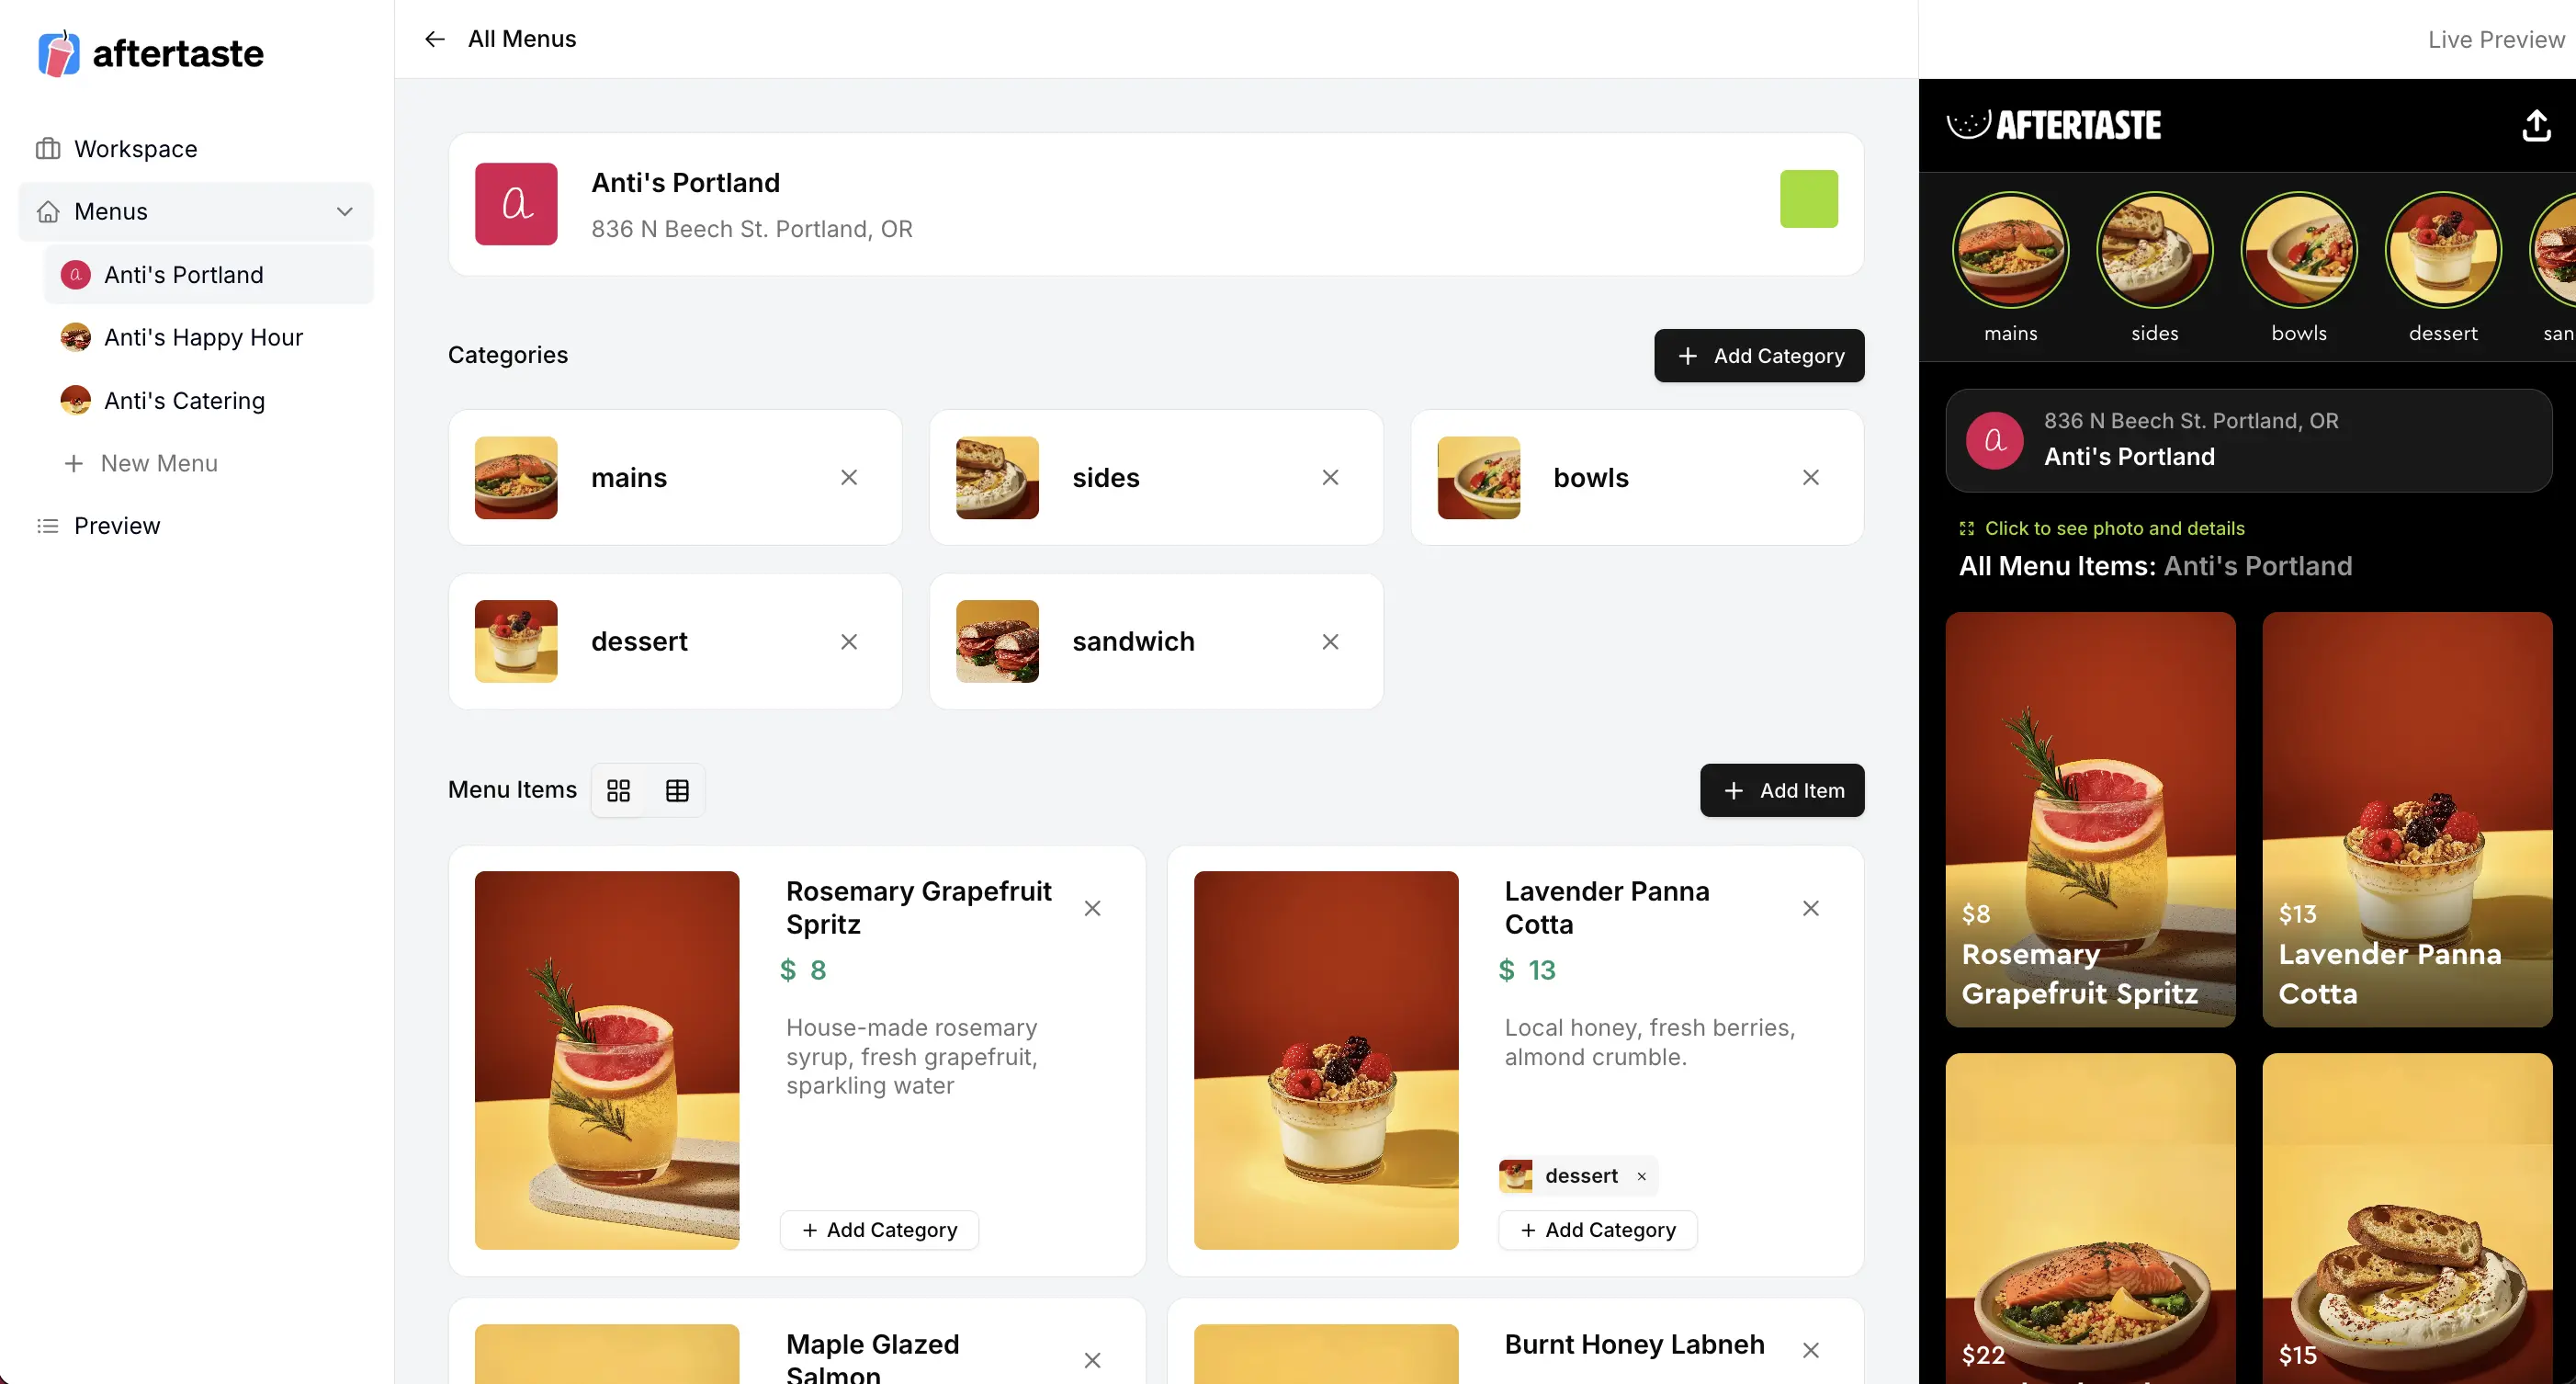Switch menu items to table view
Viewport: 2576px width, 1384px height.
(677, 790)
